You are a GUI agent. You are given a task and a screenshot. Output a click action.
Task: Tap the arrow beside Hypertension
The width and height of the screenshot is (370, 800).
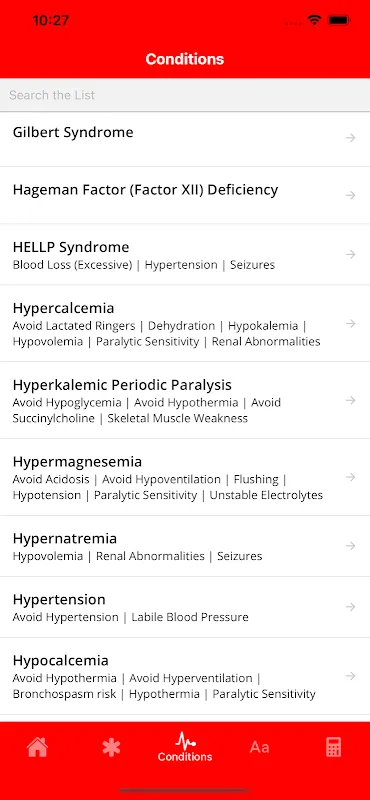351,607
